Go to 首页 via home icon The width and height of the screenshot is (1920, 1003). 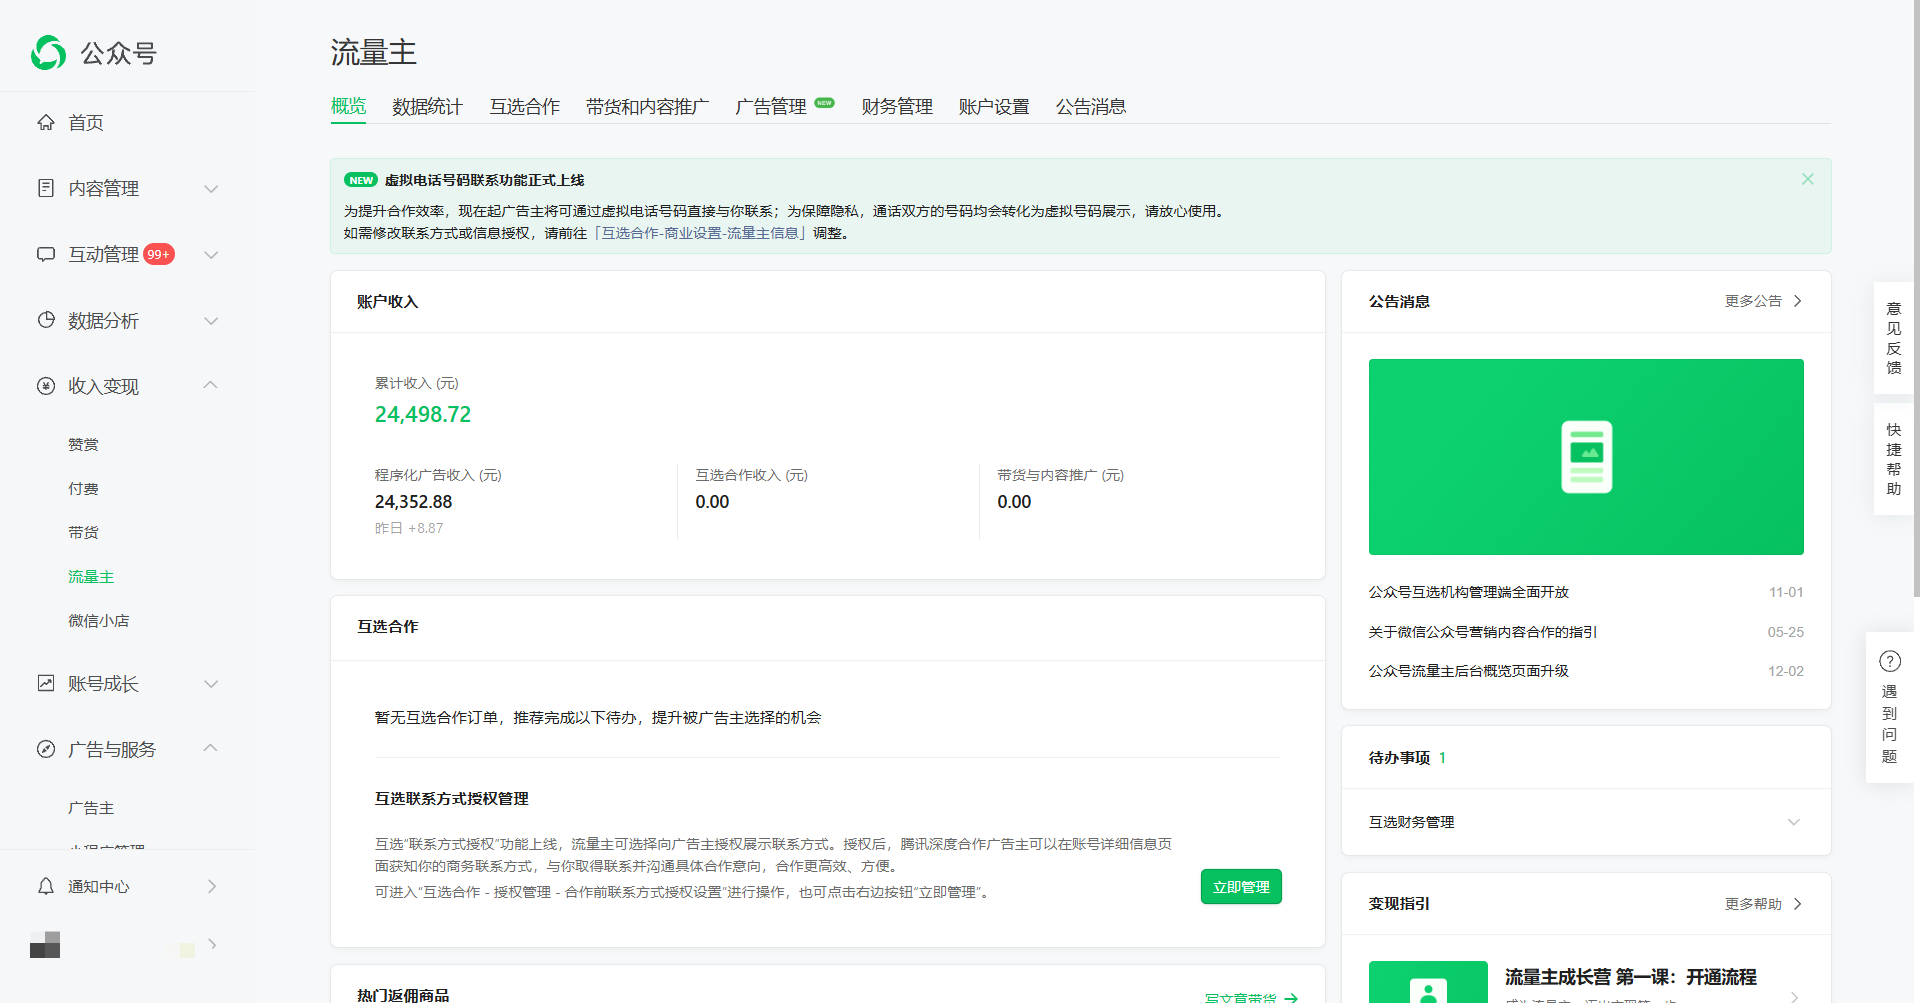point(46,123)
